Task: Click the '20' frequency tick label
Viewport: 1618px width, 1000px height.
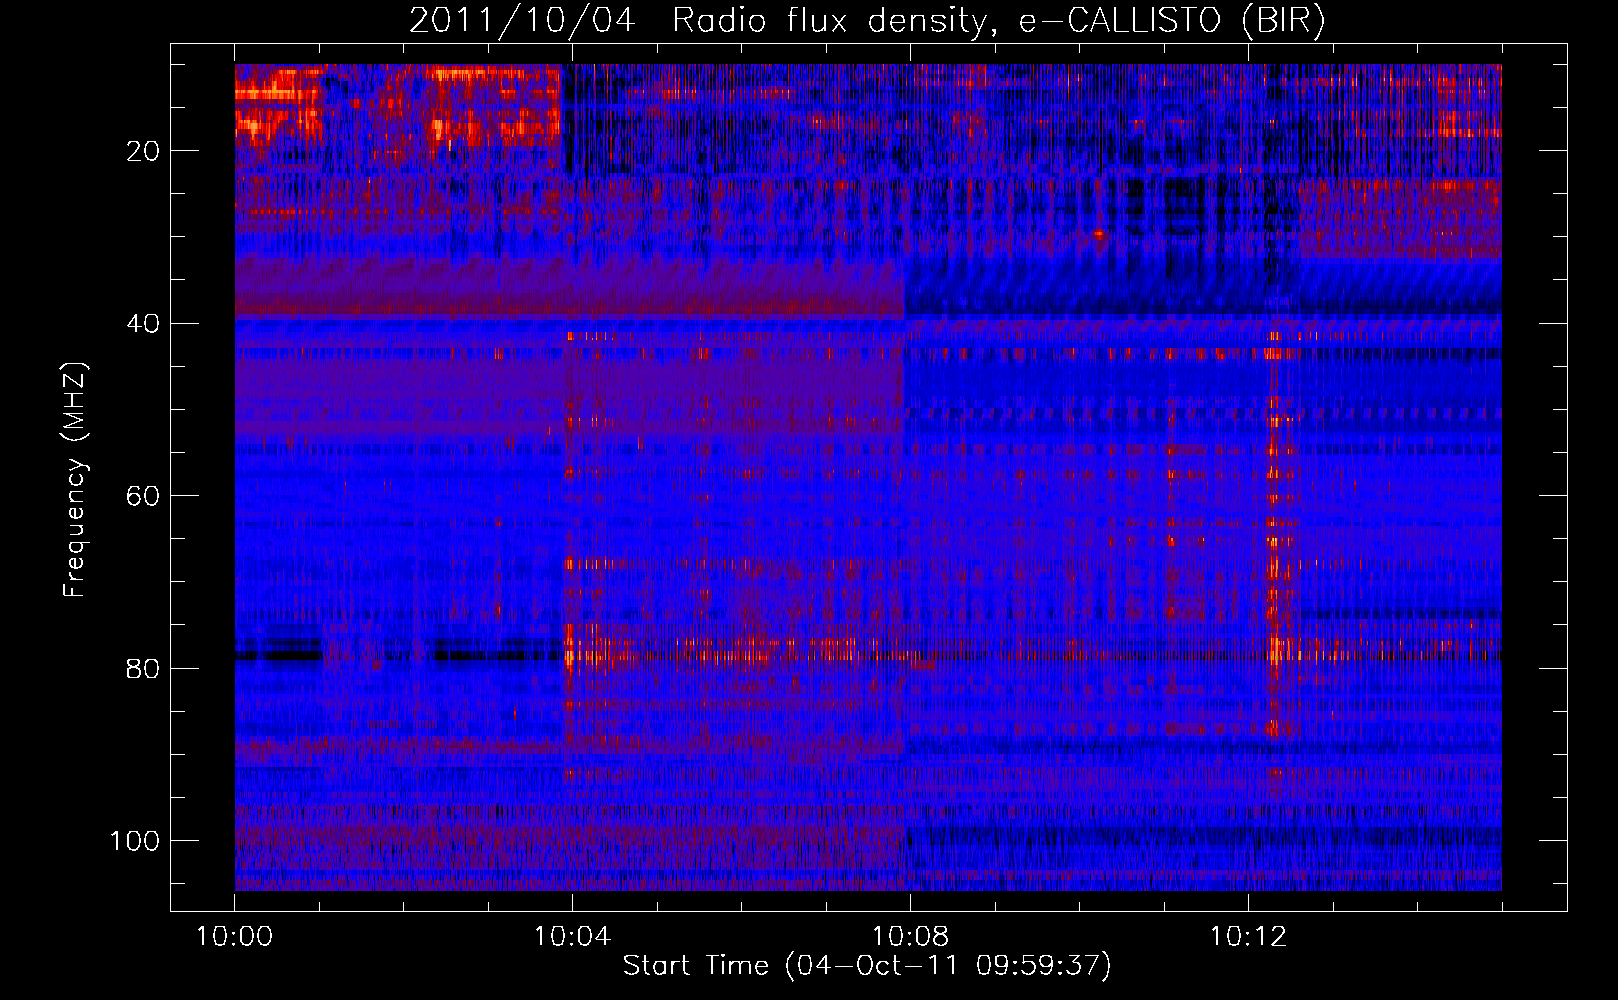Action: click(144, 151)
